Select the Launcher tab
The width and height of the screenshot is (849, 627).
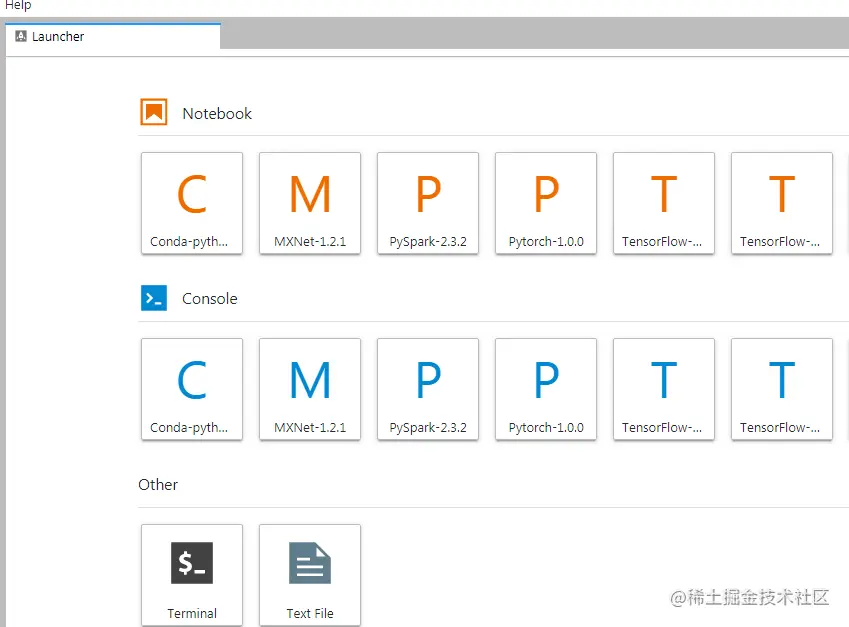[113, 37]
